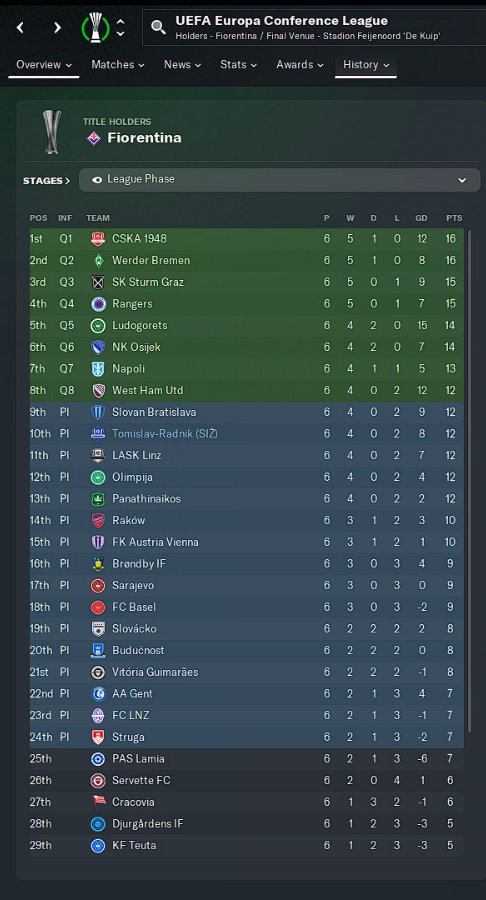Image resolution: width=486 pixels, height=900 pixels.
Task: Open the History tab dropdown
Action: pos(366,65)
